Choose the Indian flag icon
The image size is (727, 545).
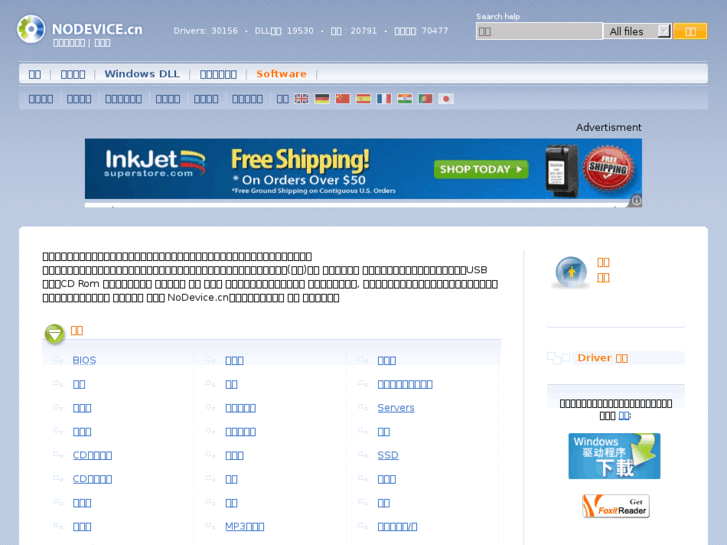405,99
